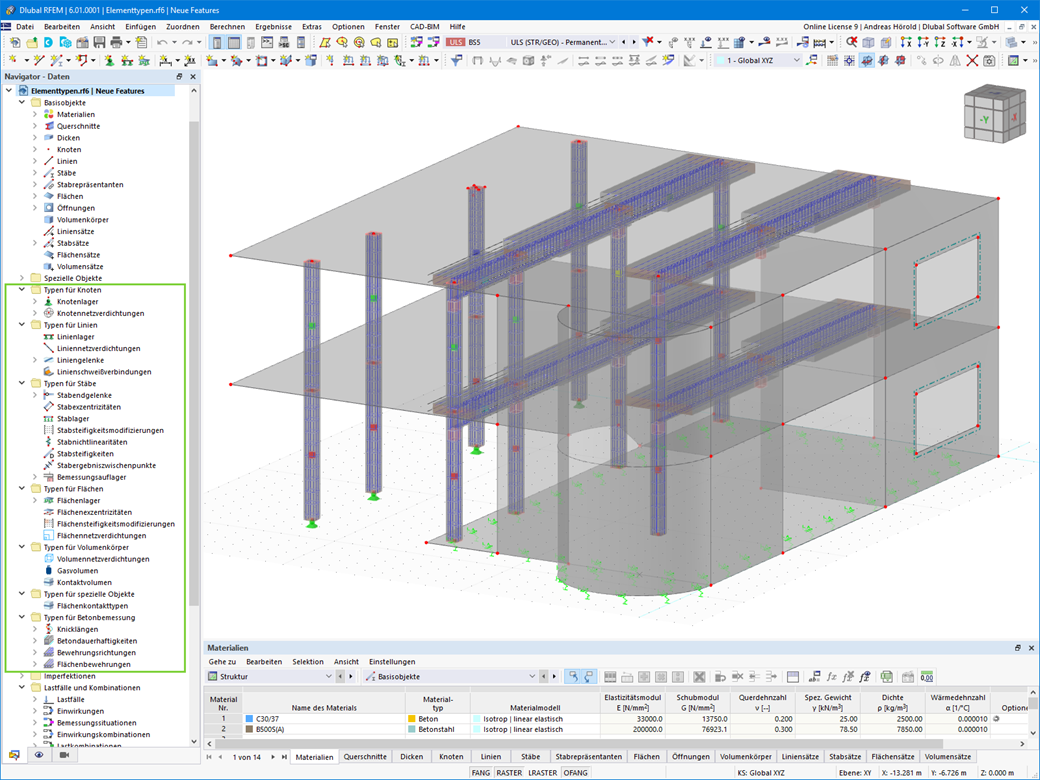Click the formula fx icon in table toolbar
Image resolution: width=1040 pixels, height=780 pixels.
(831, 677)
